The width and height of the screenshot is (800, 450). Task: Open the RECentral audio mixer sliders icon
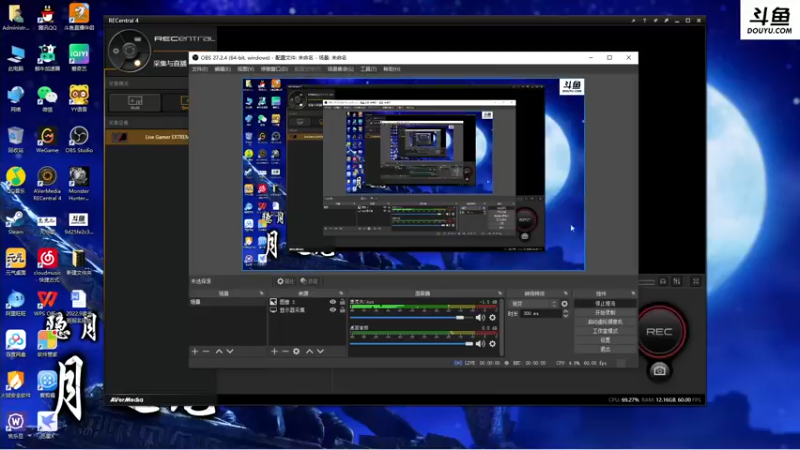tap(677, 281)
